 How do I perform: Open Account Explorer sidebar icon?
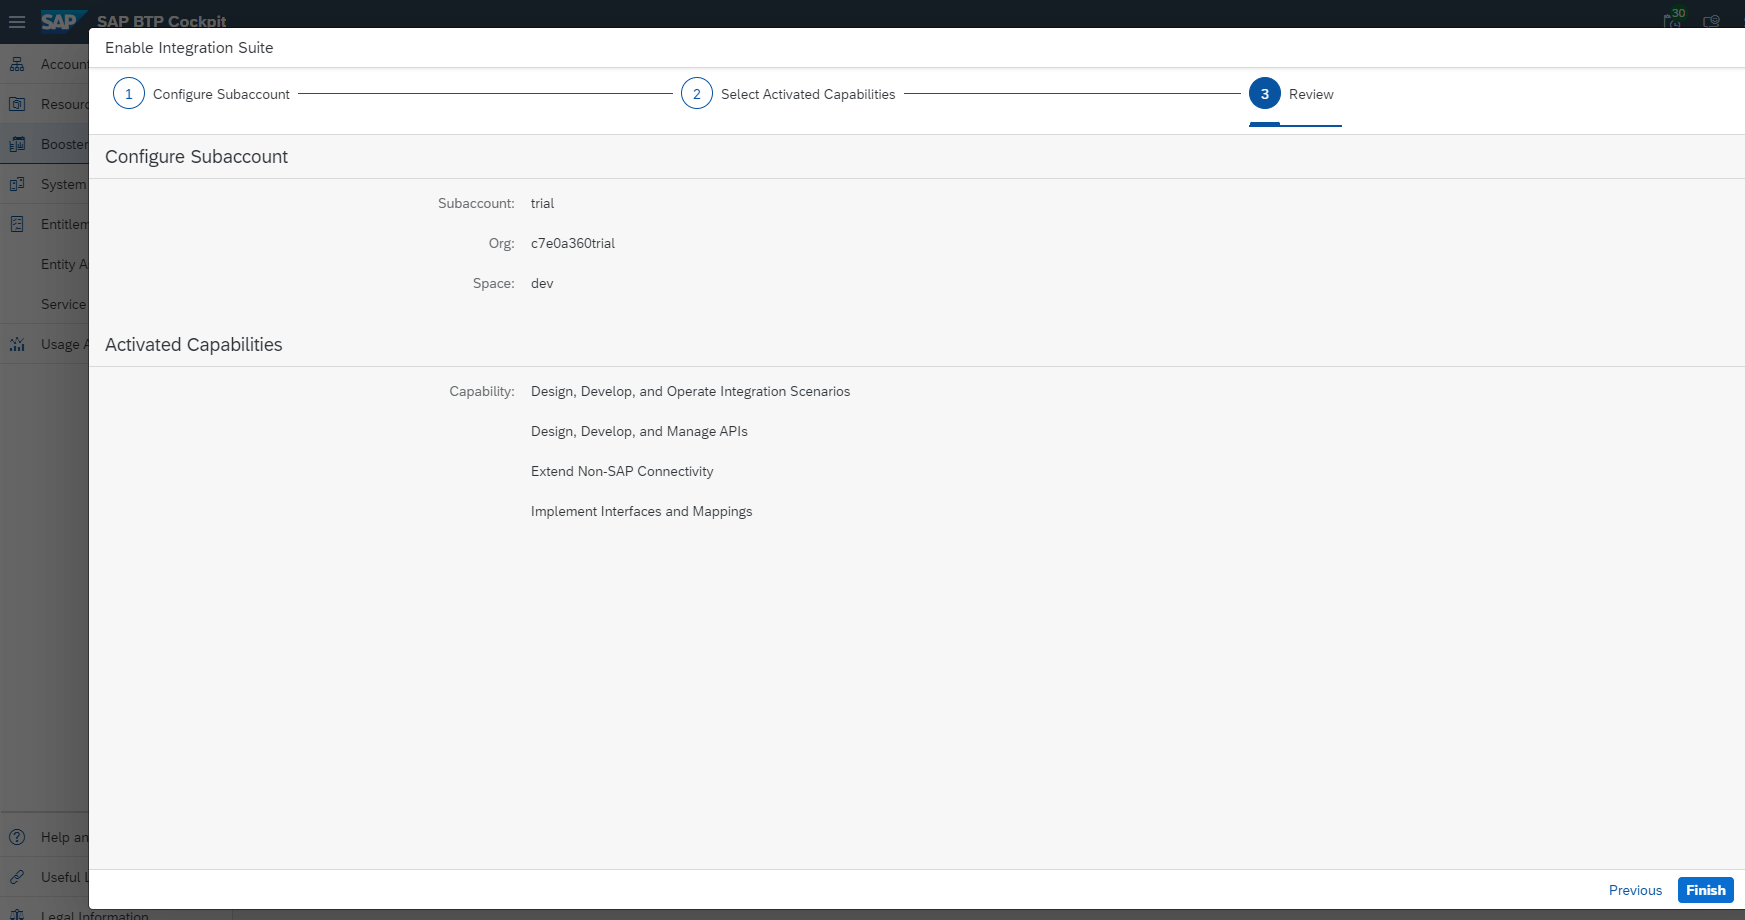point(17,64)
